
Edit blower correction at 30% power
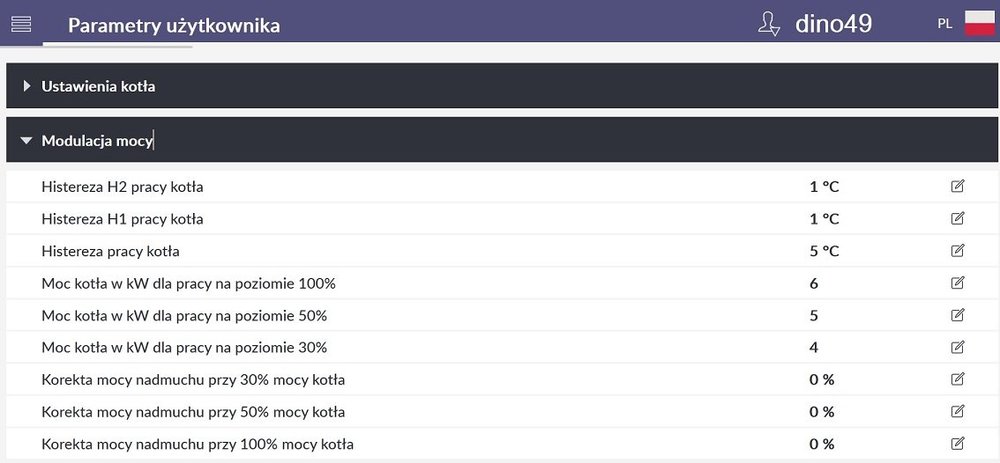[958, 379]
